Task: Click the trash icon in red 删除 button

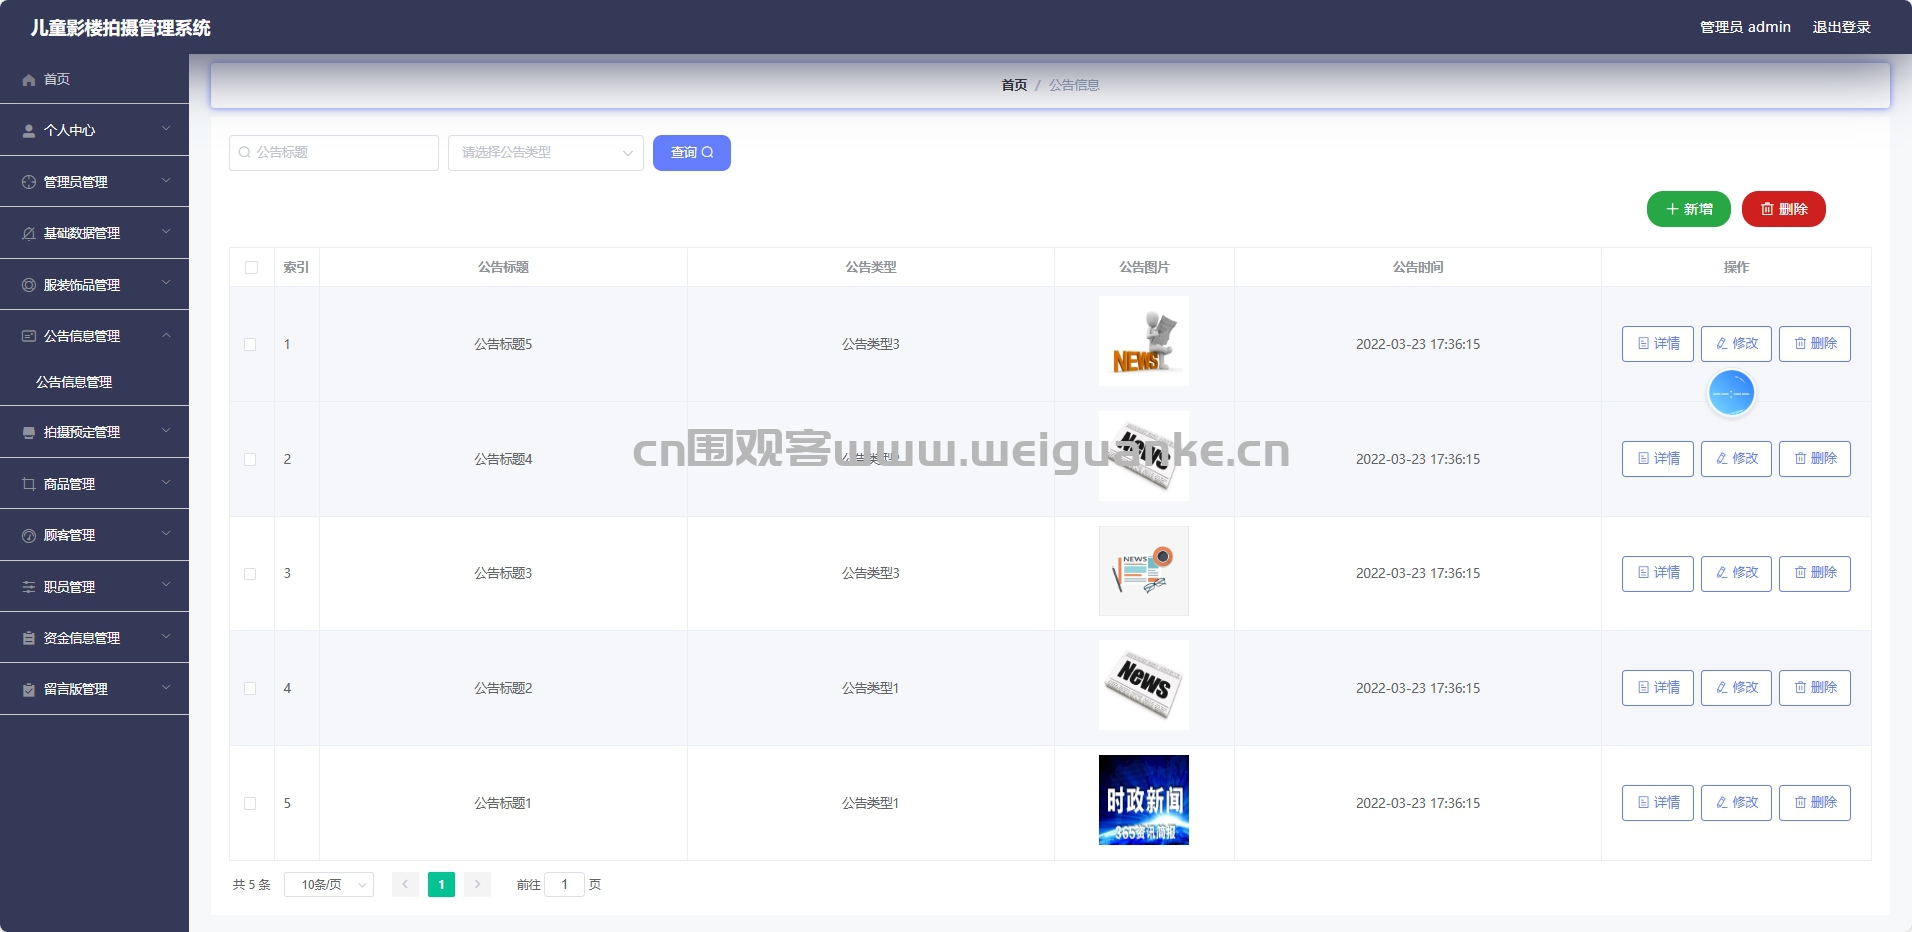Action: point(1767,209)
